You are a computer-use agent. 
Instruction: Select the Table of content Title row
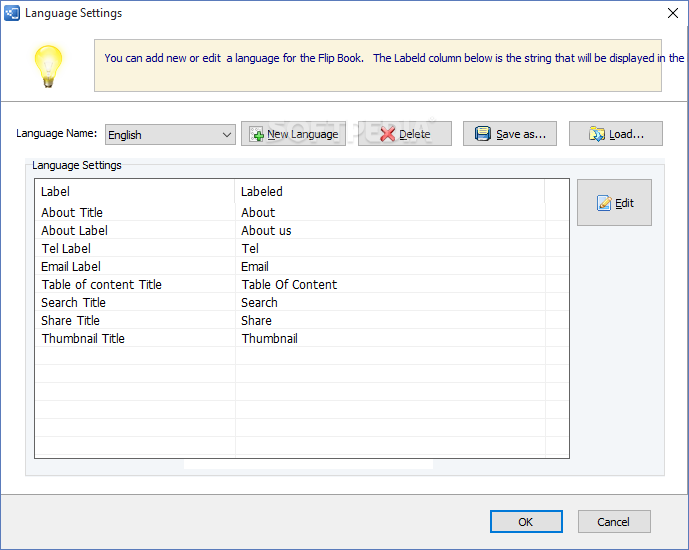point(302,285)
